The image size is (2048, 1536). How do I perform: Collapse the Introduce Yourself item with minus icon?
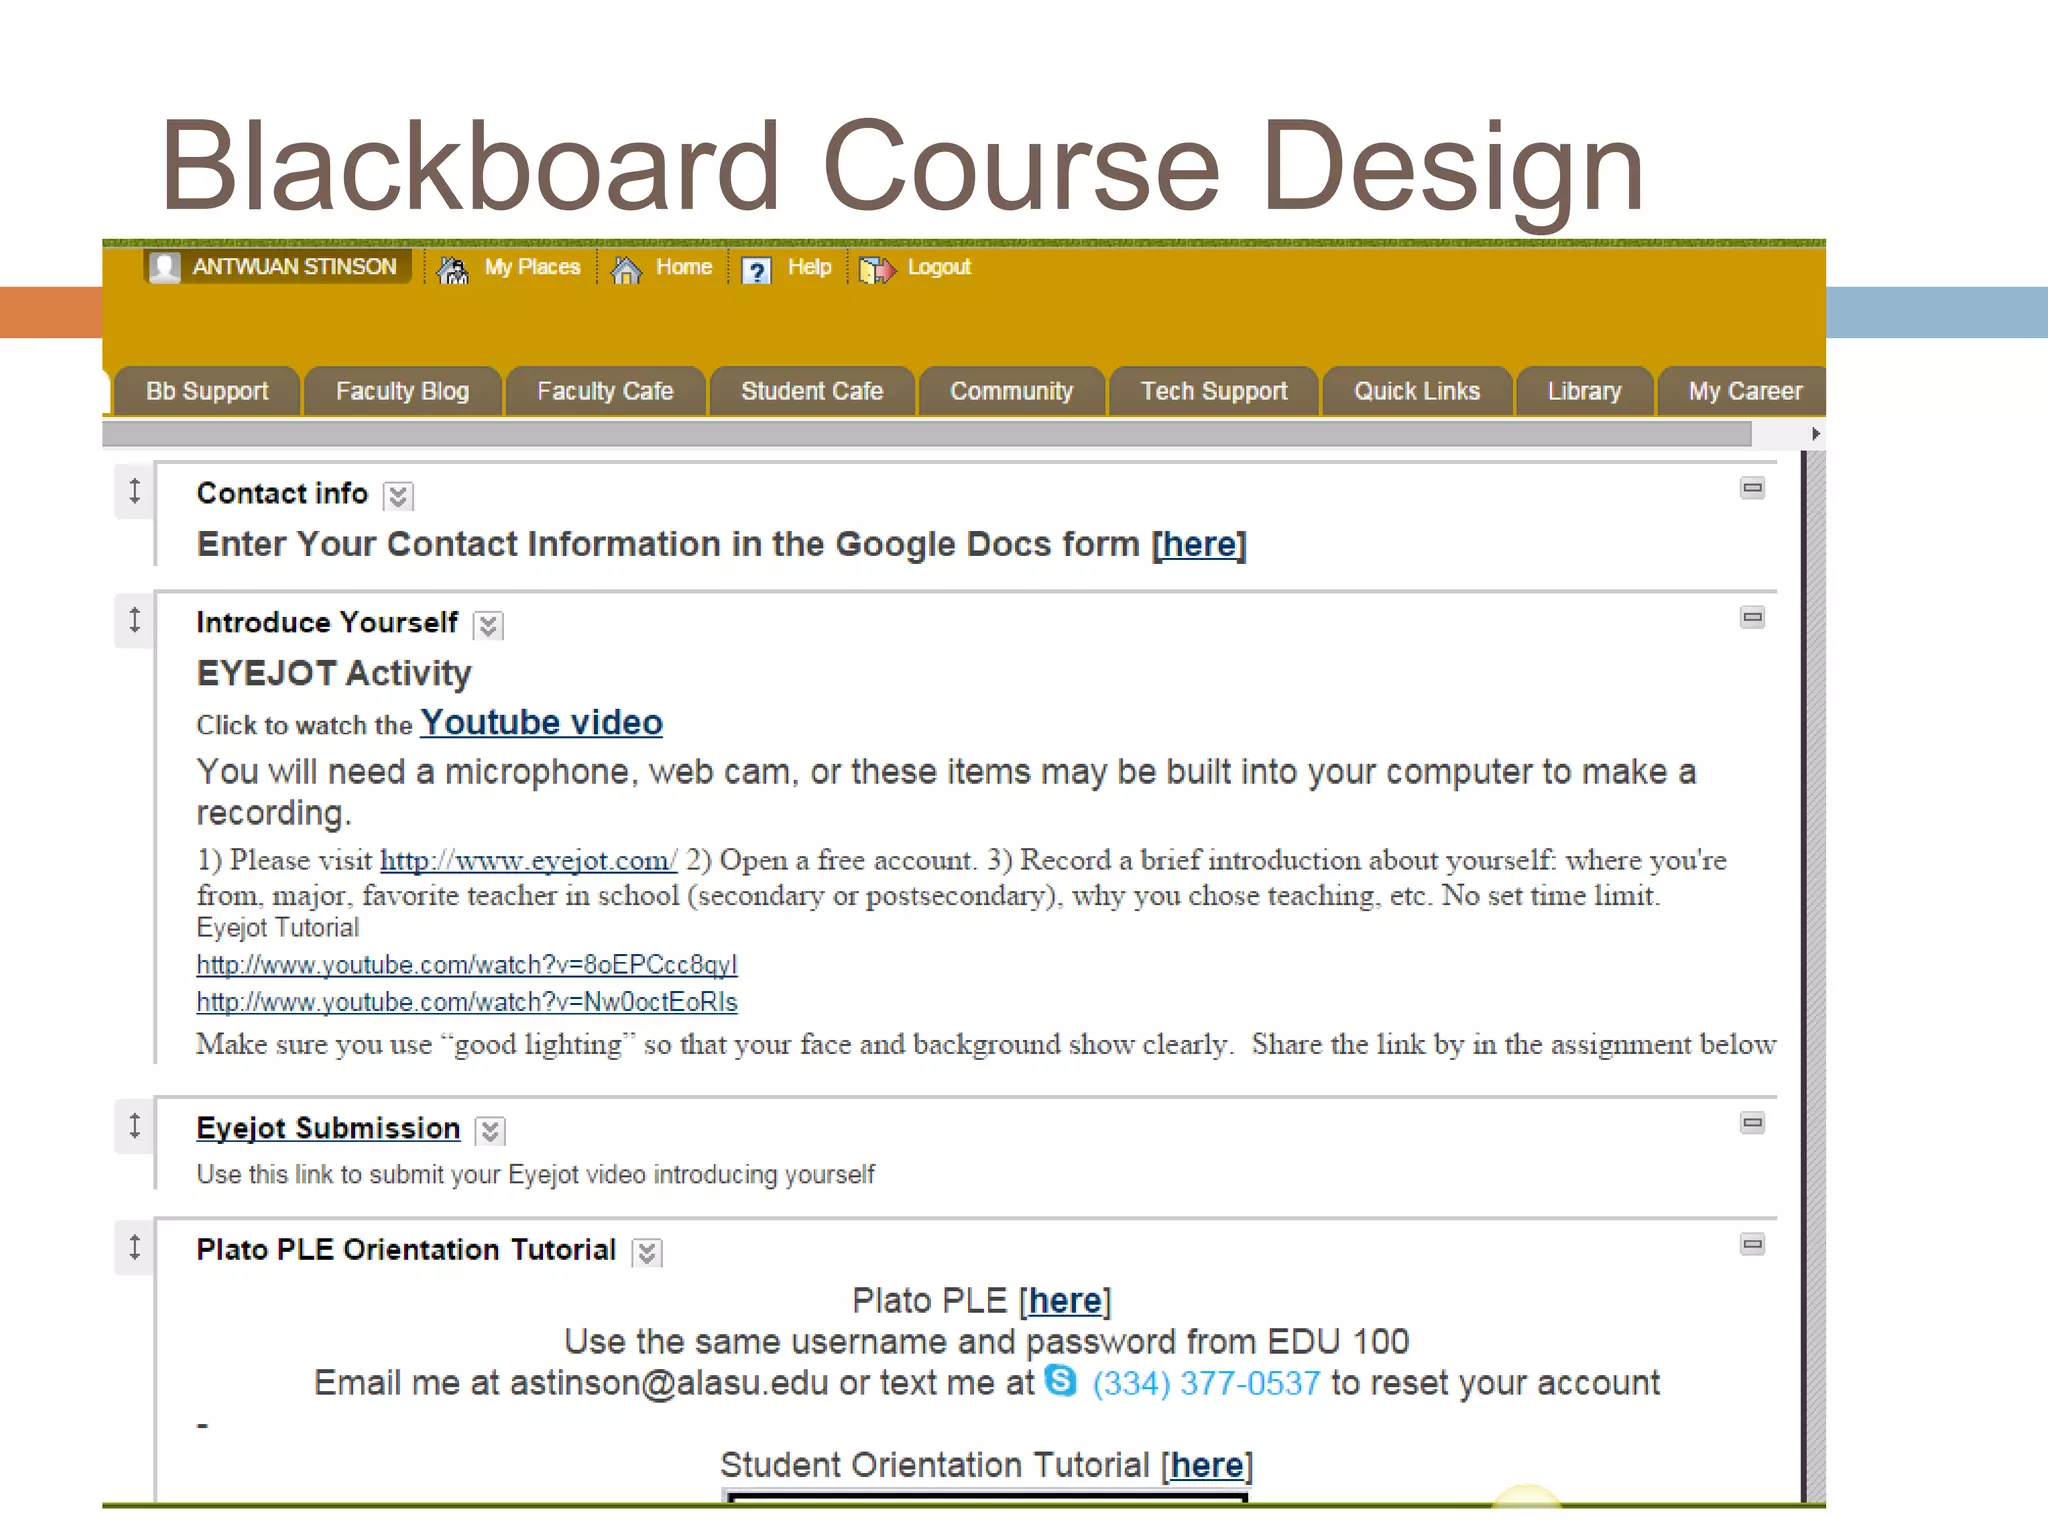coord(1752,617)
